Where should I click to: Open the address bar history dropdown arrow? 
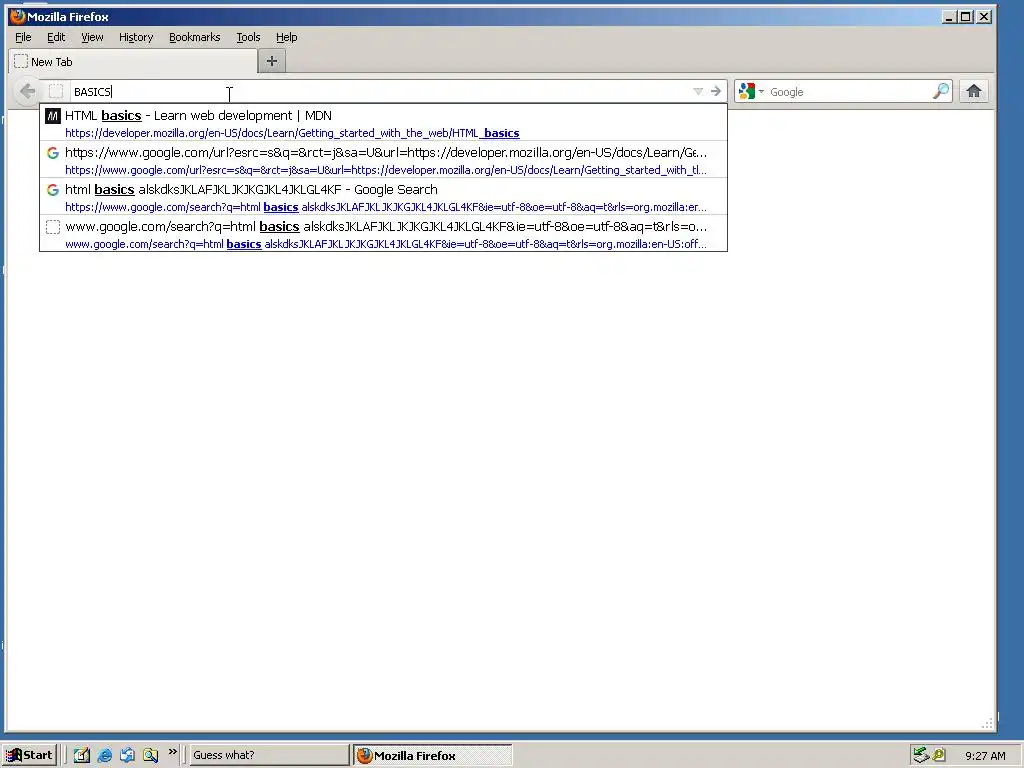697,91
